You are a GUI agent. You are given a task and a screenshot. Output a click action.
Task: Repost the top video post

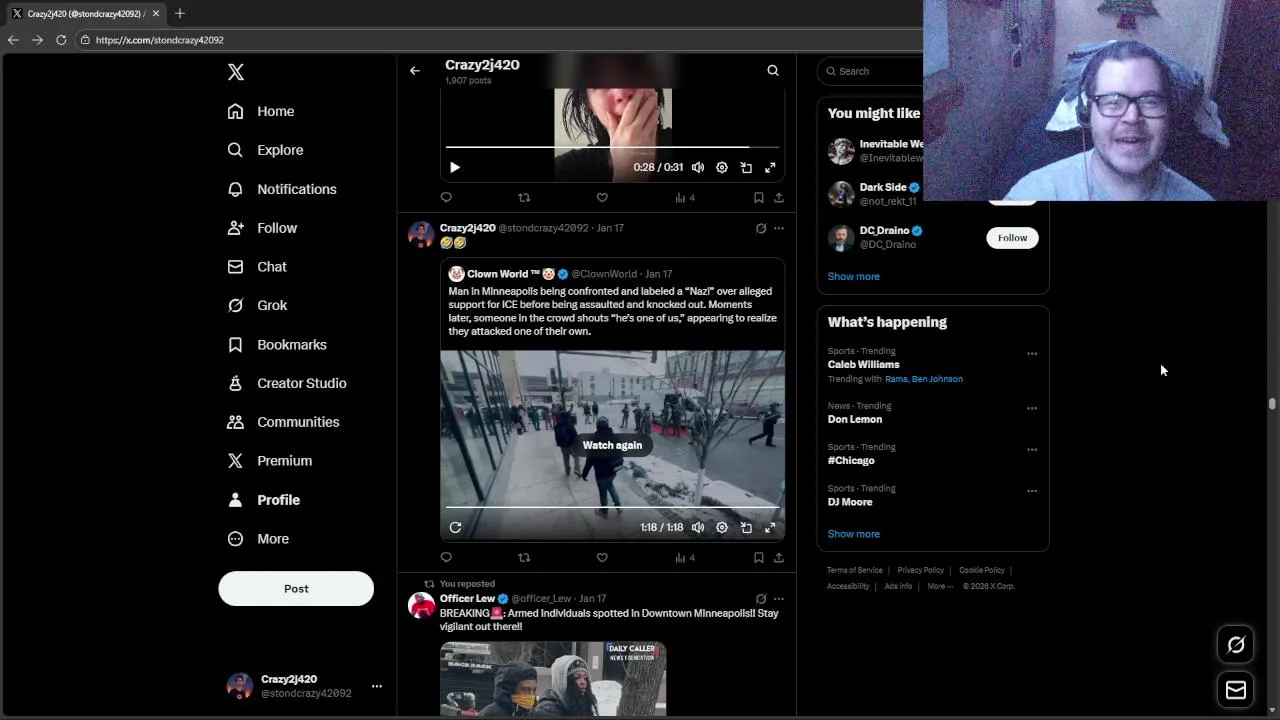click(524, 198)
